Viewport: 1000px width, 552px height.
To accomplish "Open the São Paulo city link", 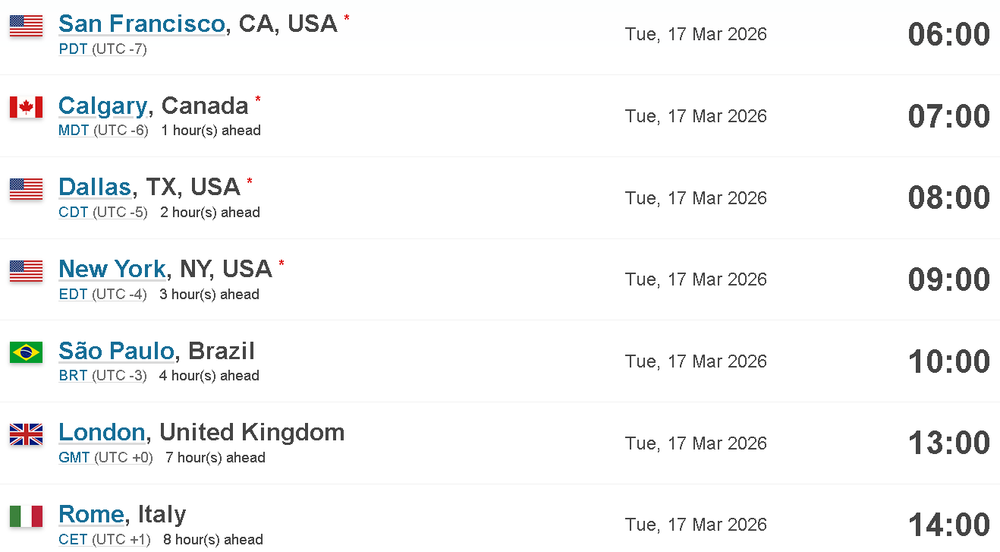I will tap(116, 350).
